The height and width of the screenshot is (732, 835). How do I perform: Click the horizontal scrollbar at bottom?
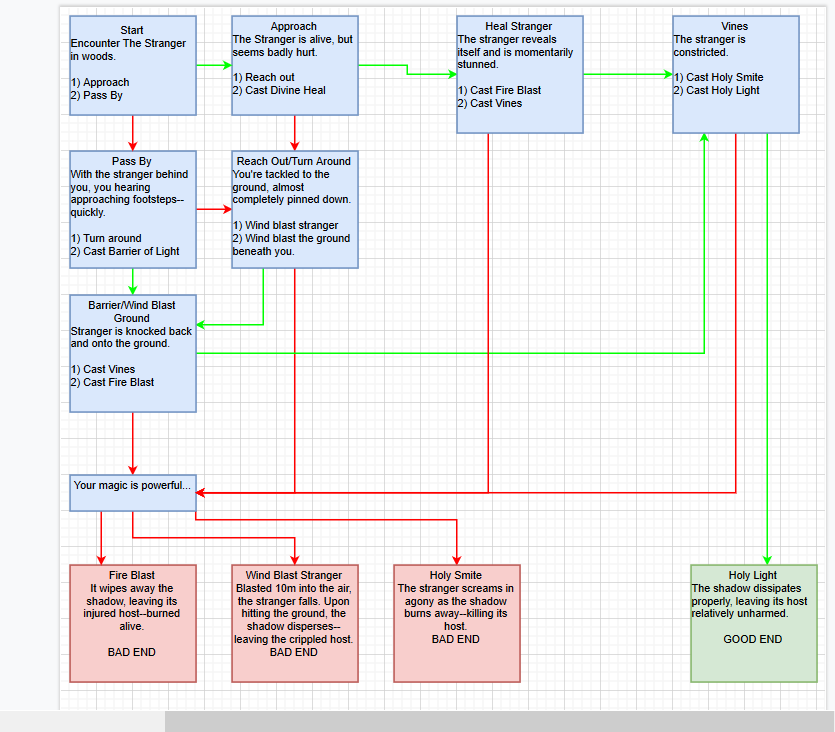point(500,721)
